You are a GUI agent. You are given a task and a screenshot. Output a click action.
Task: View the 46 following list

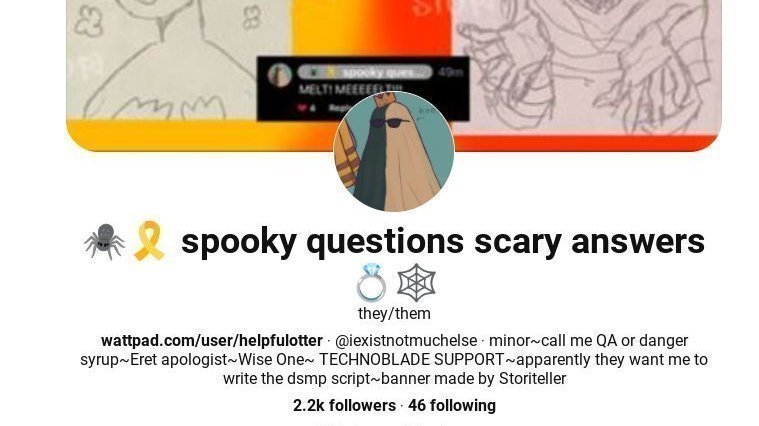click(x=452, y=405)
